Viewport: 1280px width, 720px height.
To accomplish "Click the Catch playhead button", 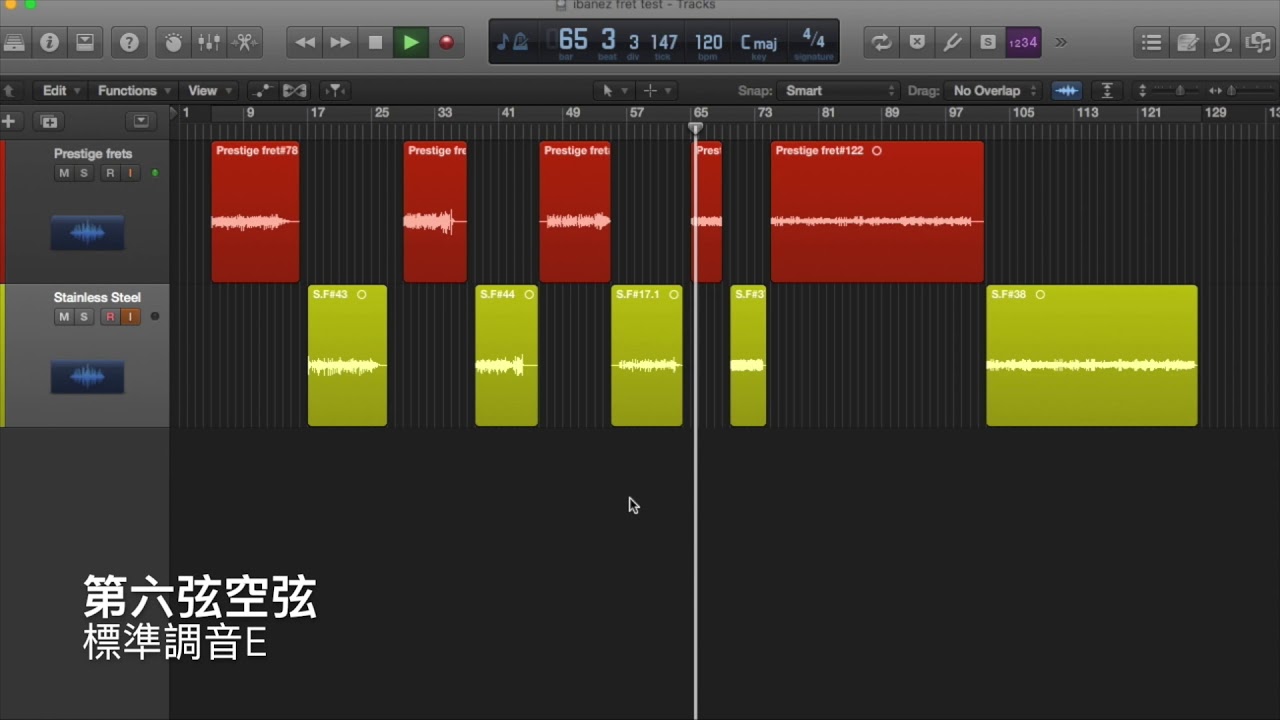I will [x=335, y=90].
